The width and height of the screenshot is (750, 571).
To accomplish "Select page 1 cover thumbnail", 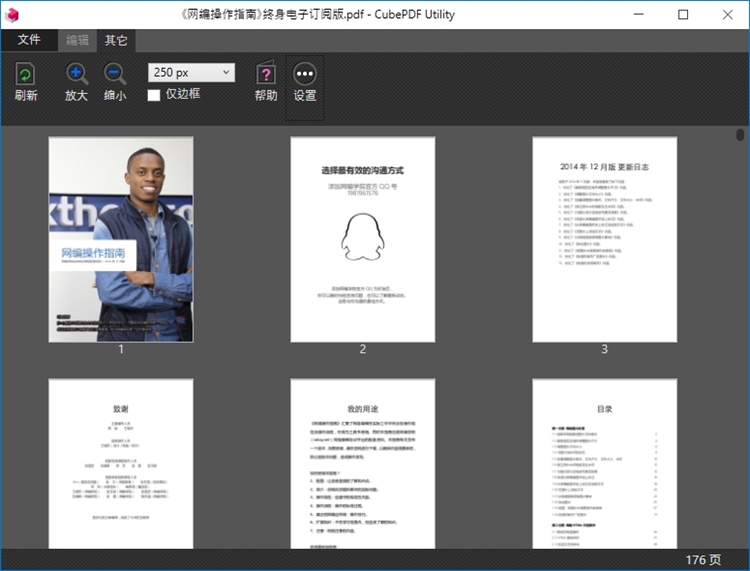I will pos(121,239).
